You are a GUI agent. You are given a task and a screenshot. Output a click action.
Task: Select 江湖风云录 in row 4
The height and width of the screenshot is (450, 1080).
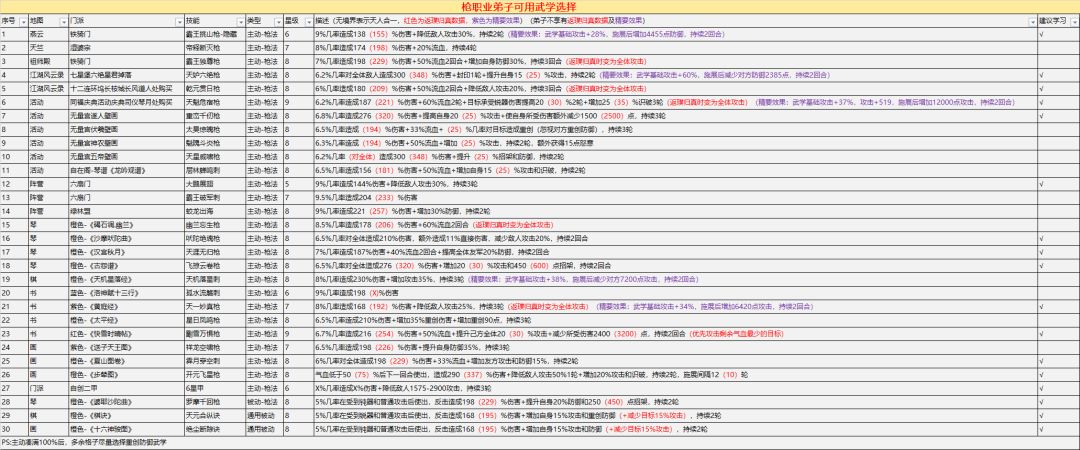[49, 74]
